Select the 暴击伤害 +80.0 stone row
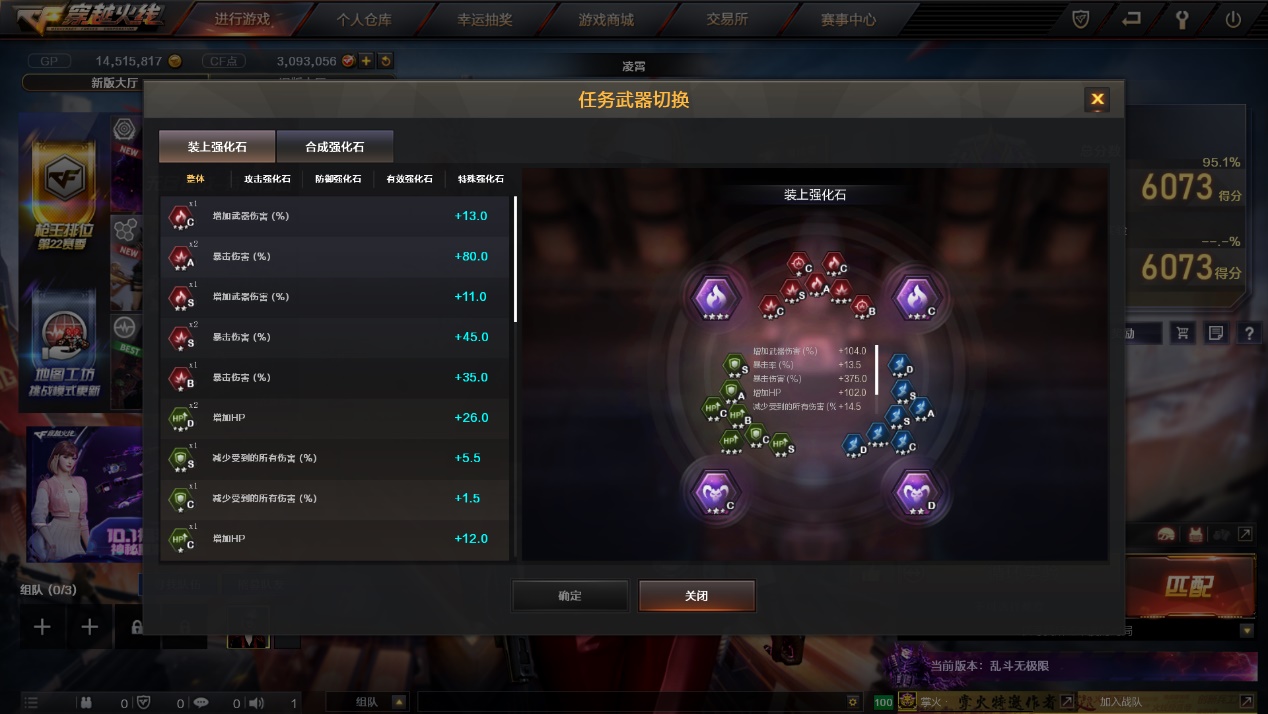The height and width of the screenshot is (714, 1268). tap(337, 257)
